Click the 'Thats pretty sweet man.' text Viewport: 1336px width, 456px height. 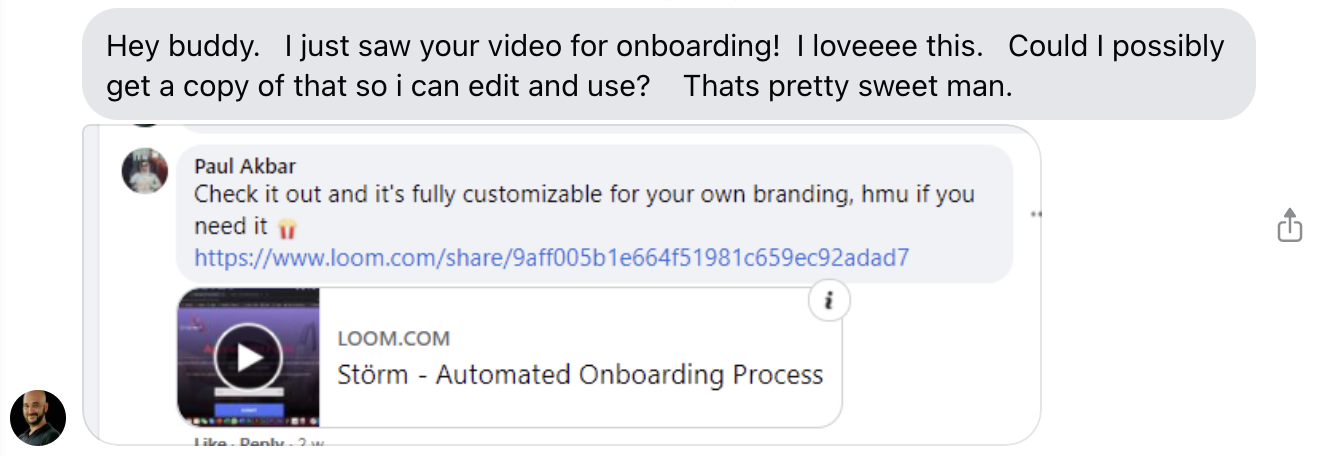click(848, 87)
